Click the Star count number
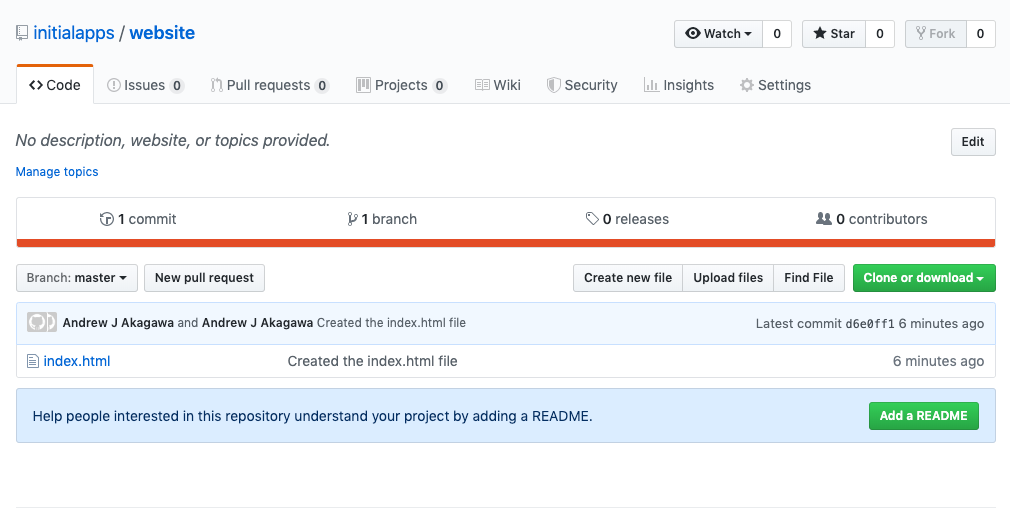This screenshot has width=1010, height=524. click(879, 34)
